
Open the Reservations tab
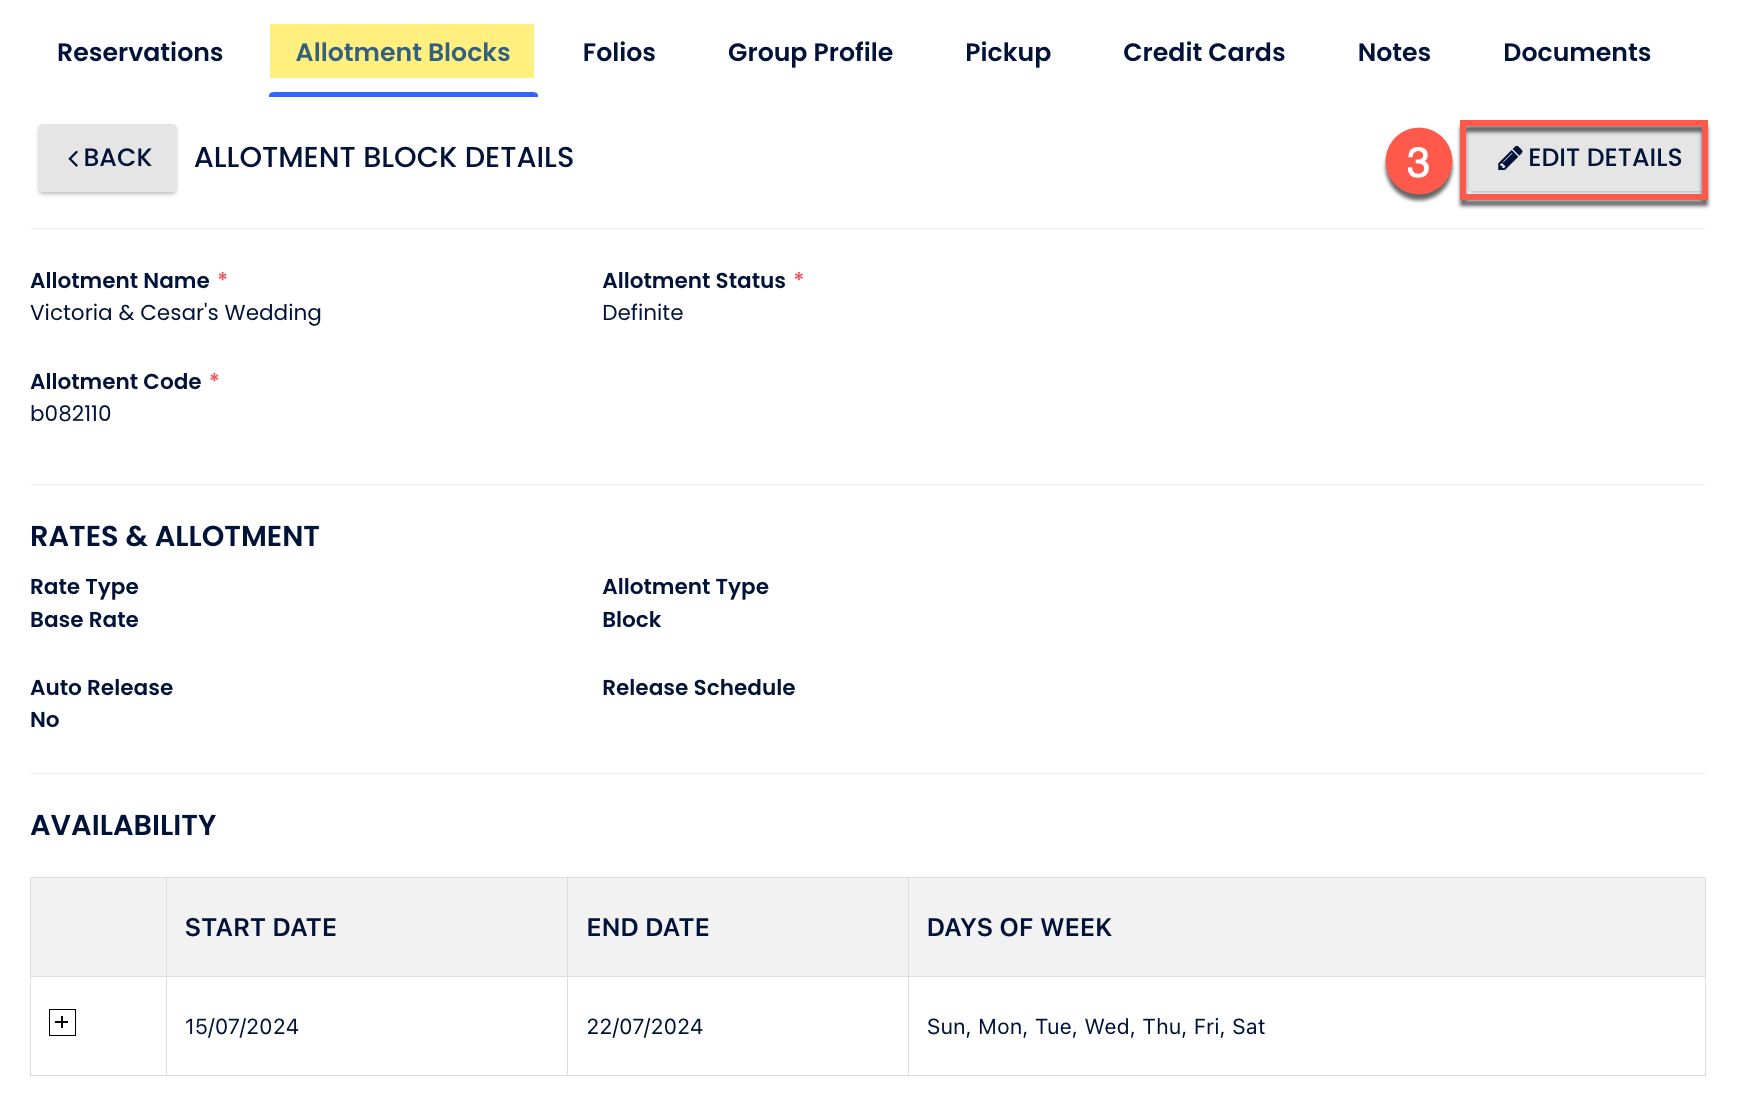[140, 52]
